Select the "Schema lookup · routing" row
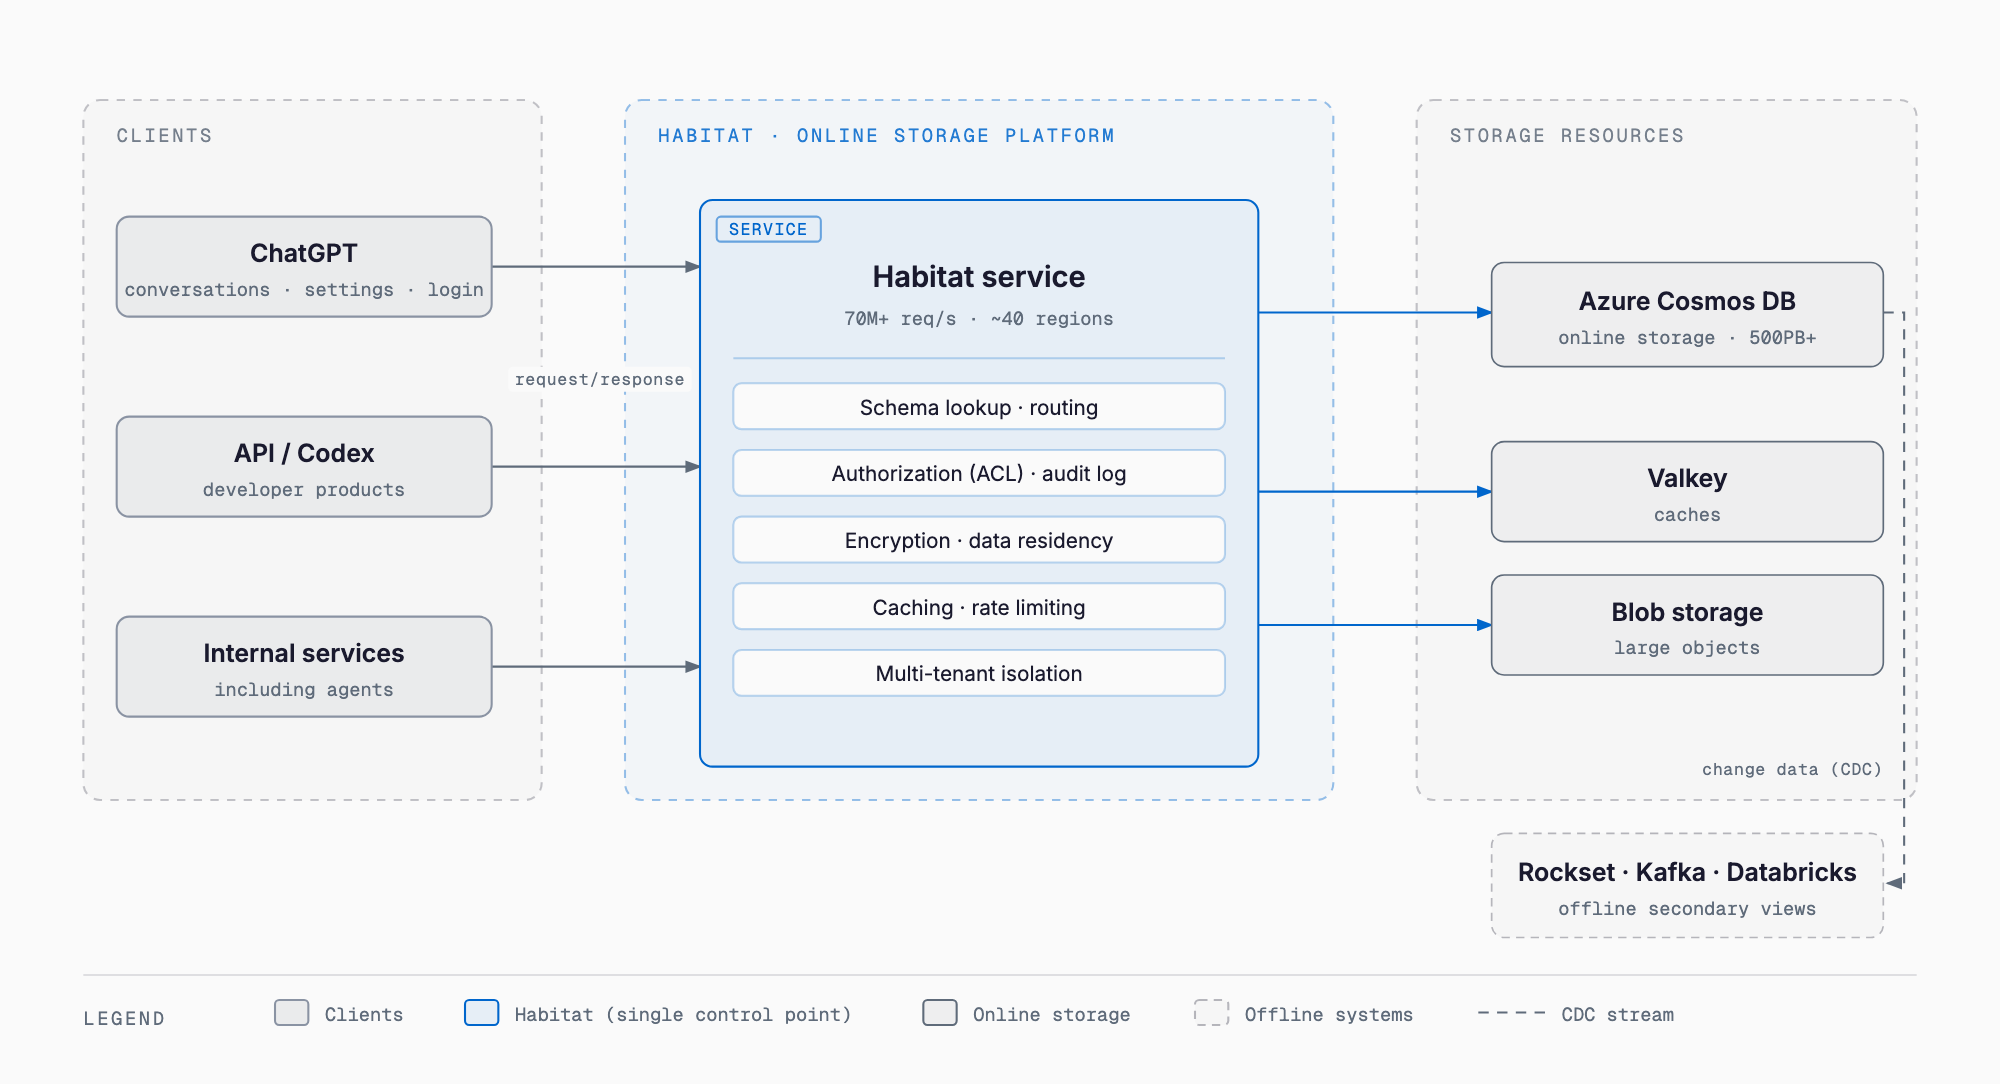 (979, 407)
